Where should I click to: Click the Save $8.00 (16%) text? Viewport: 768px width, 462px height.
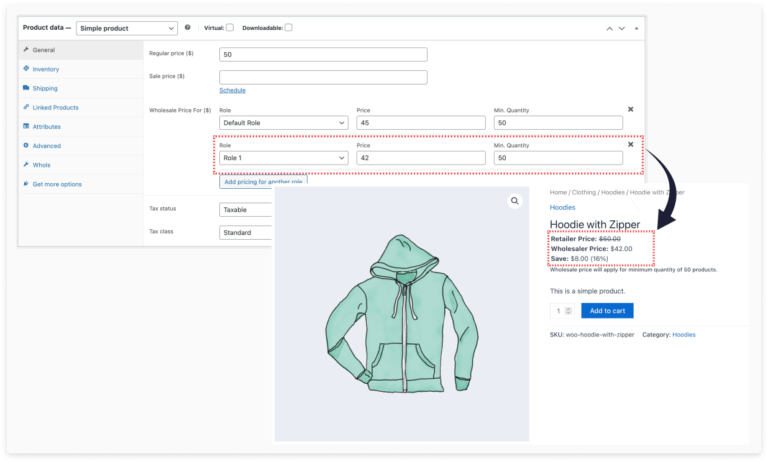click(579, 258)
